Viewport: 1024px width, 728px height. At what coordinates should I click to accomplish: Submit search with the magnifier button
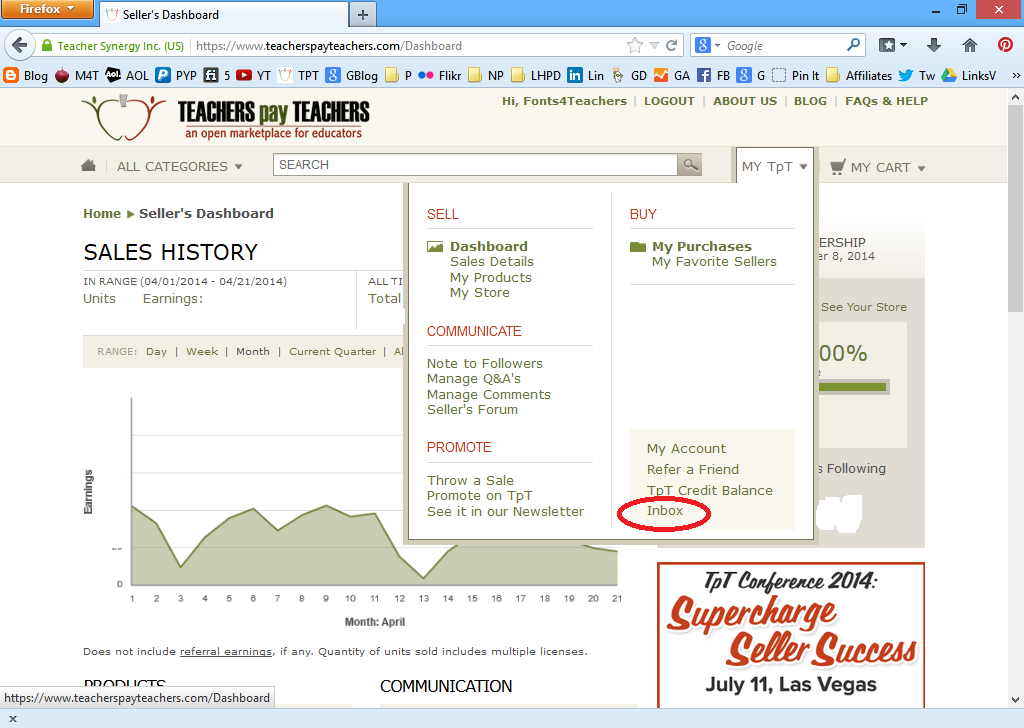pos(690,165)
